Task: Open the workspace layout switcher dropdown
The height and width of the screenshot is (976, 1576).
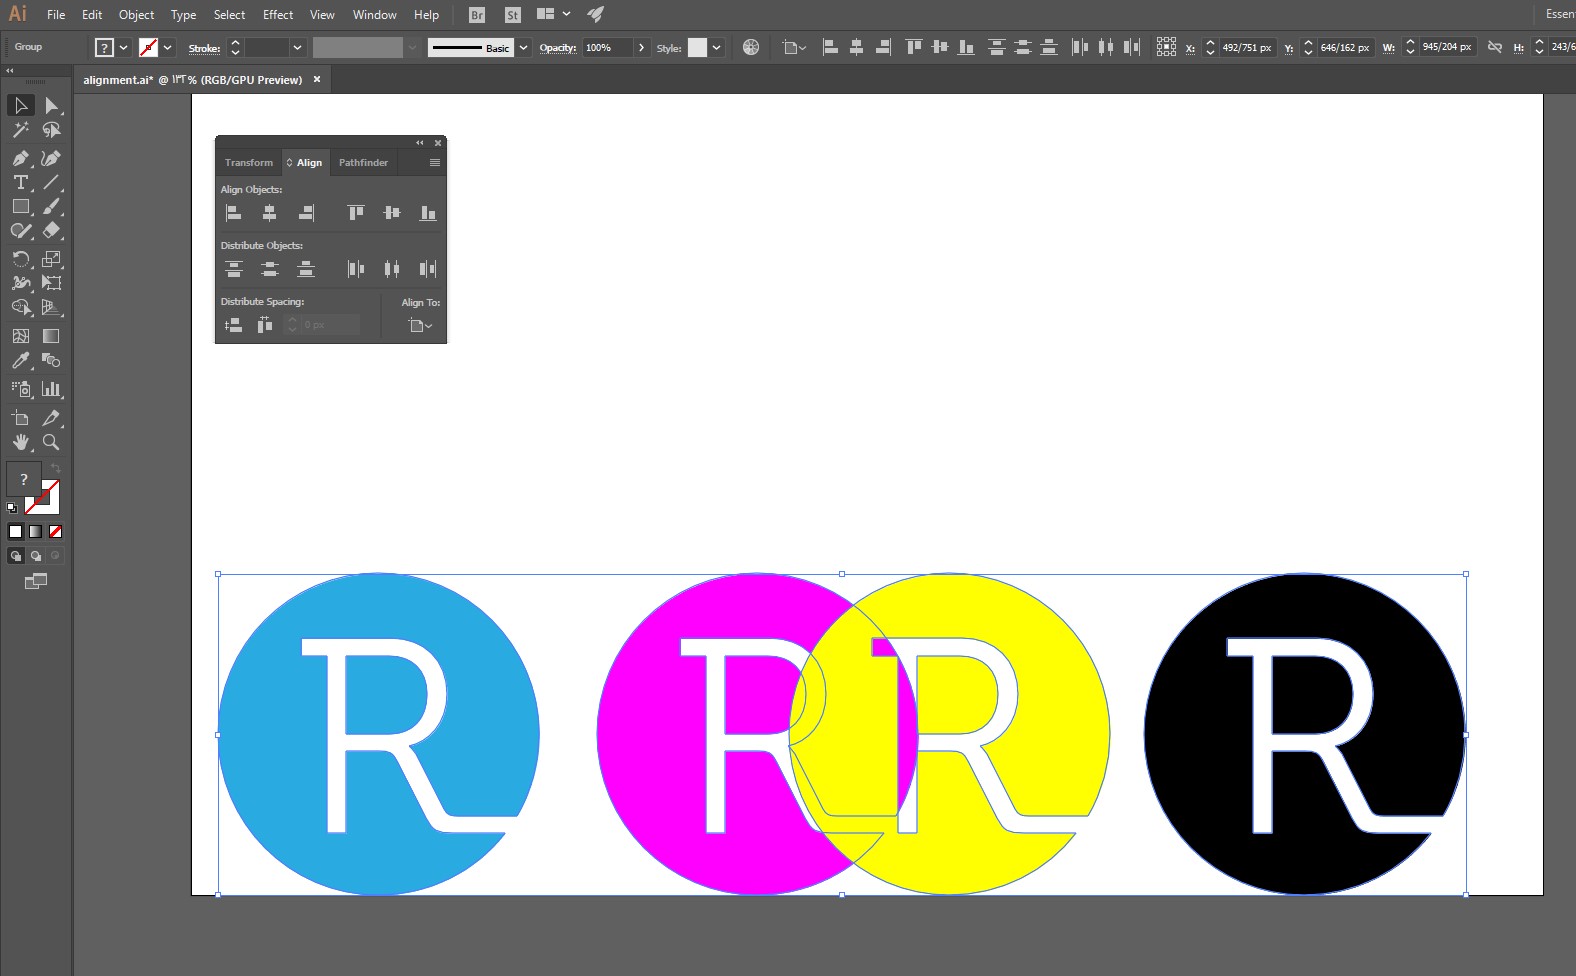Action: [554, 14]
